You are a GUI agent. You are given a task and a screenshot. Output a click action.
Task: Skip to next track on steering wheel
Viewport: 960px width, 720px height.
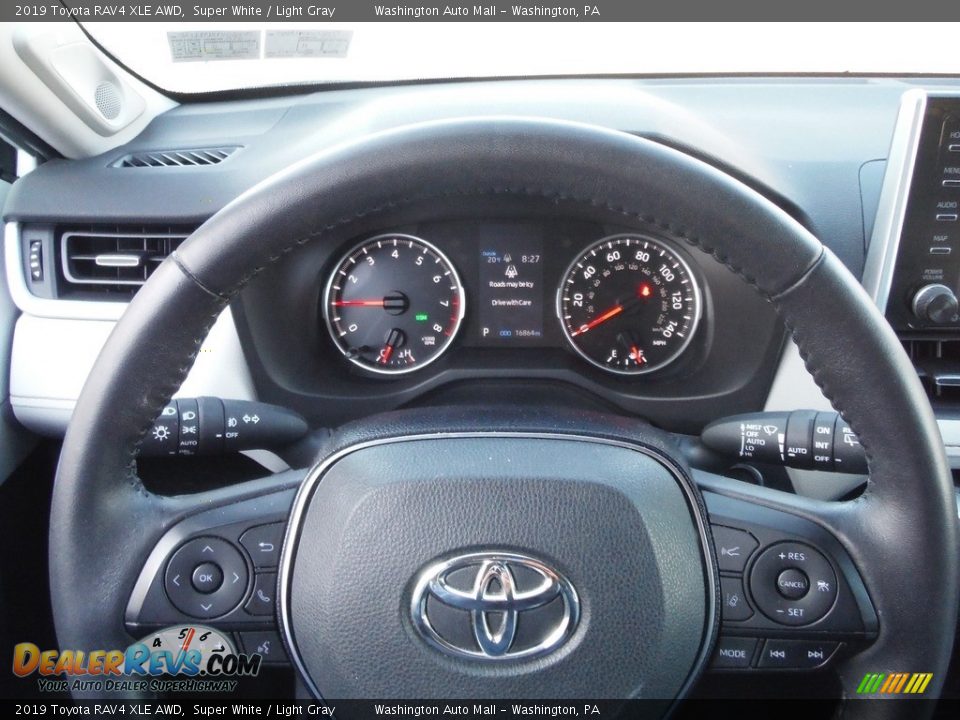pyautogui.click(x=815, y=654)
